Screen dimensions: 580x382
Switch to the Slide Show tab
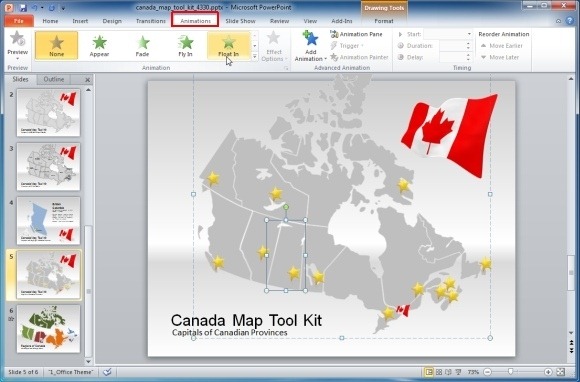tap(240, 21)
